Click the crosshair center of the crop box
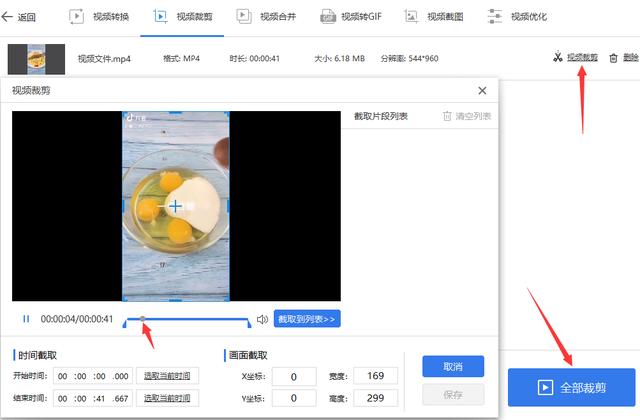Image resolution: width=640 pixels, height=420 pixels. tap(176, 206)
